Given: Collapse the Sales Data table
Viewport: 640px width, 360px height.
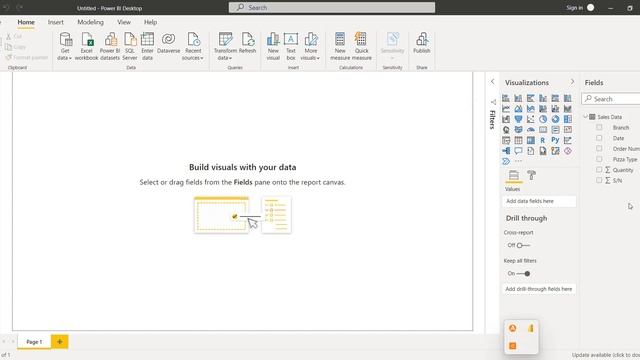Looking at the screenshot, I should tap(585, 117).
